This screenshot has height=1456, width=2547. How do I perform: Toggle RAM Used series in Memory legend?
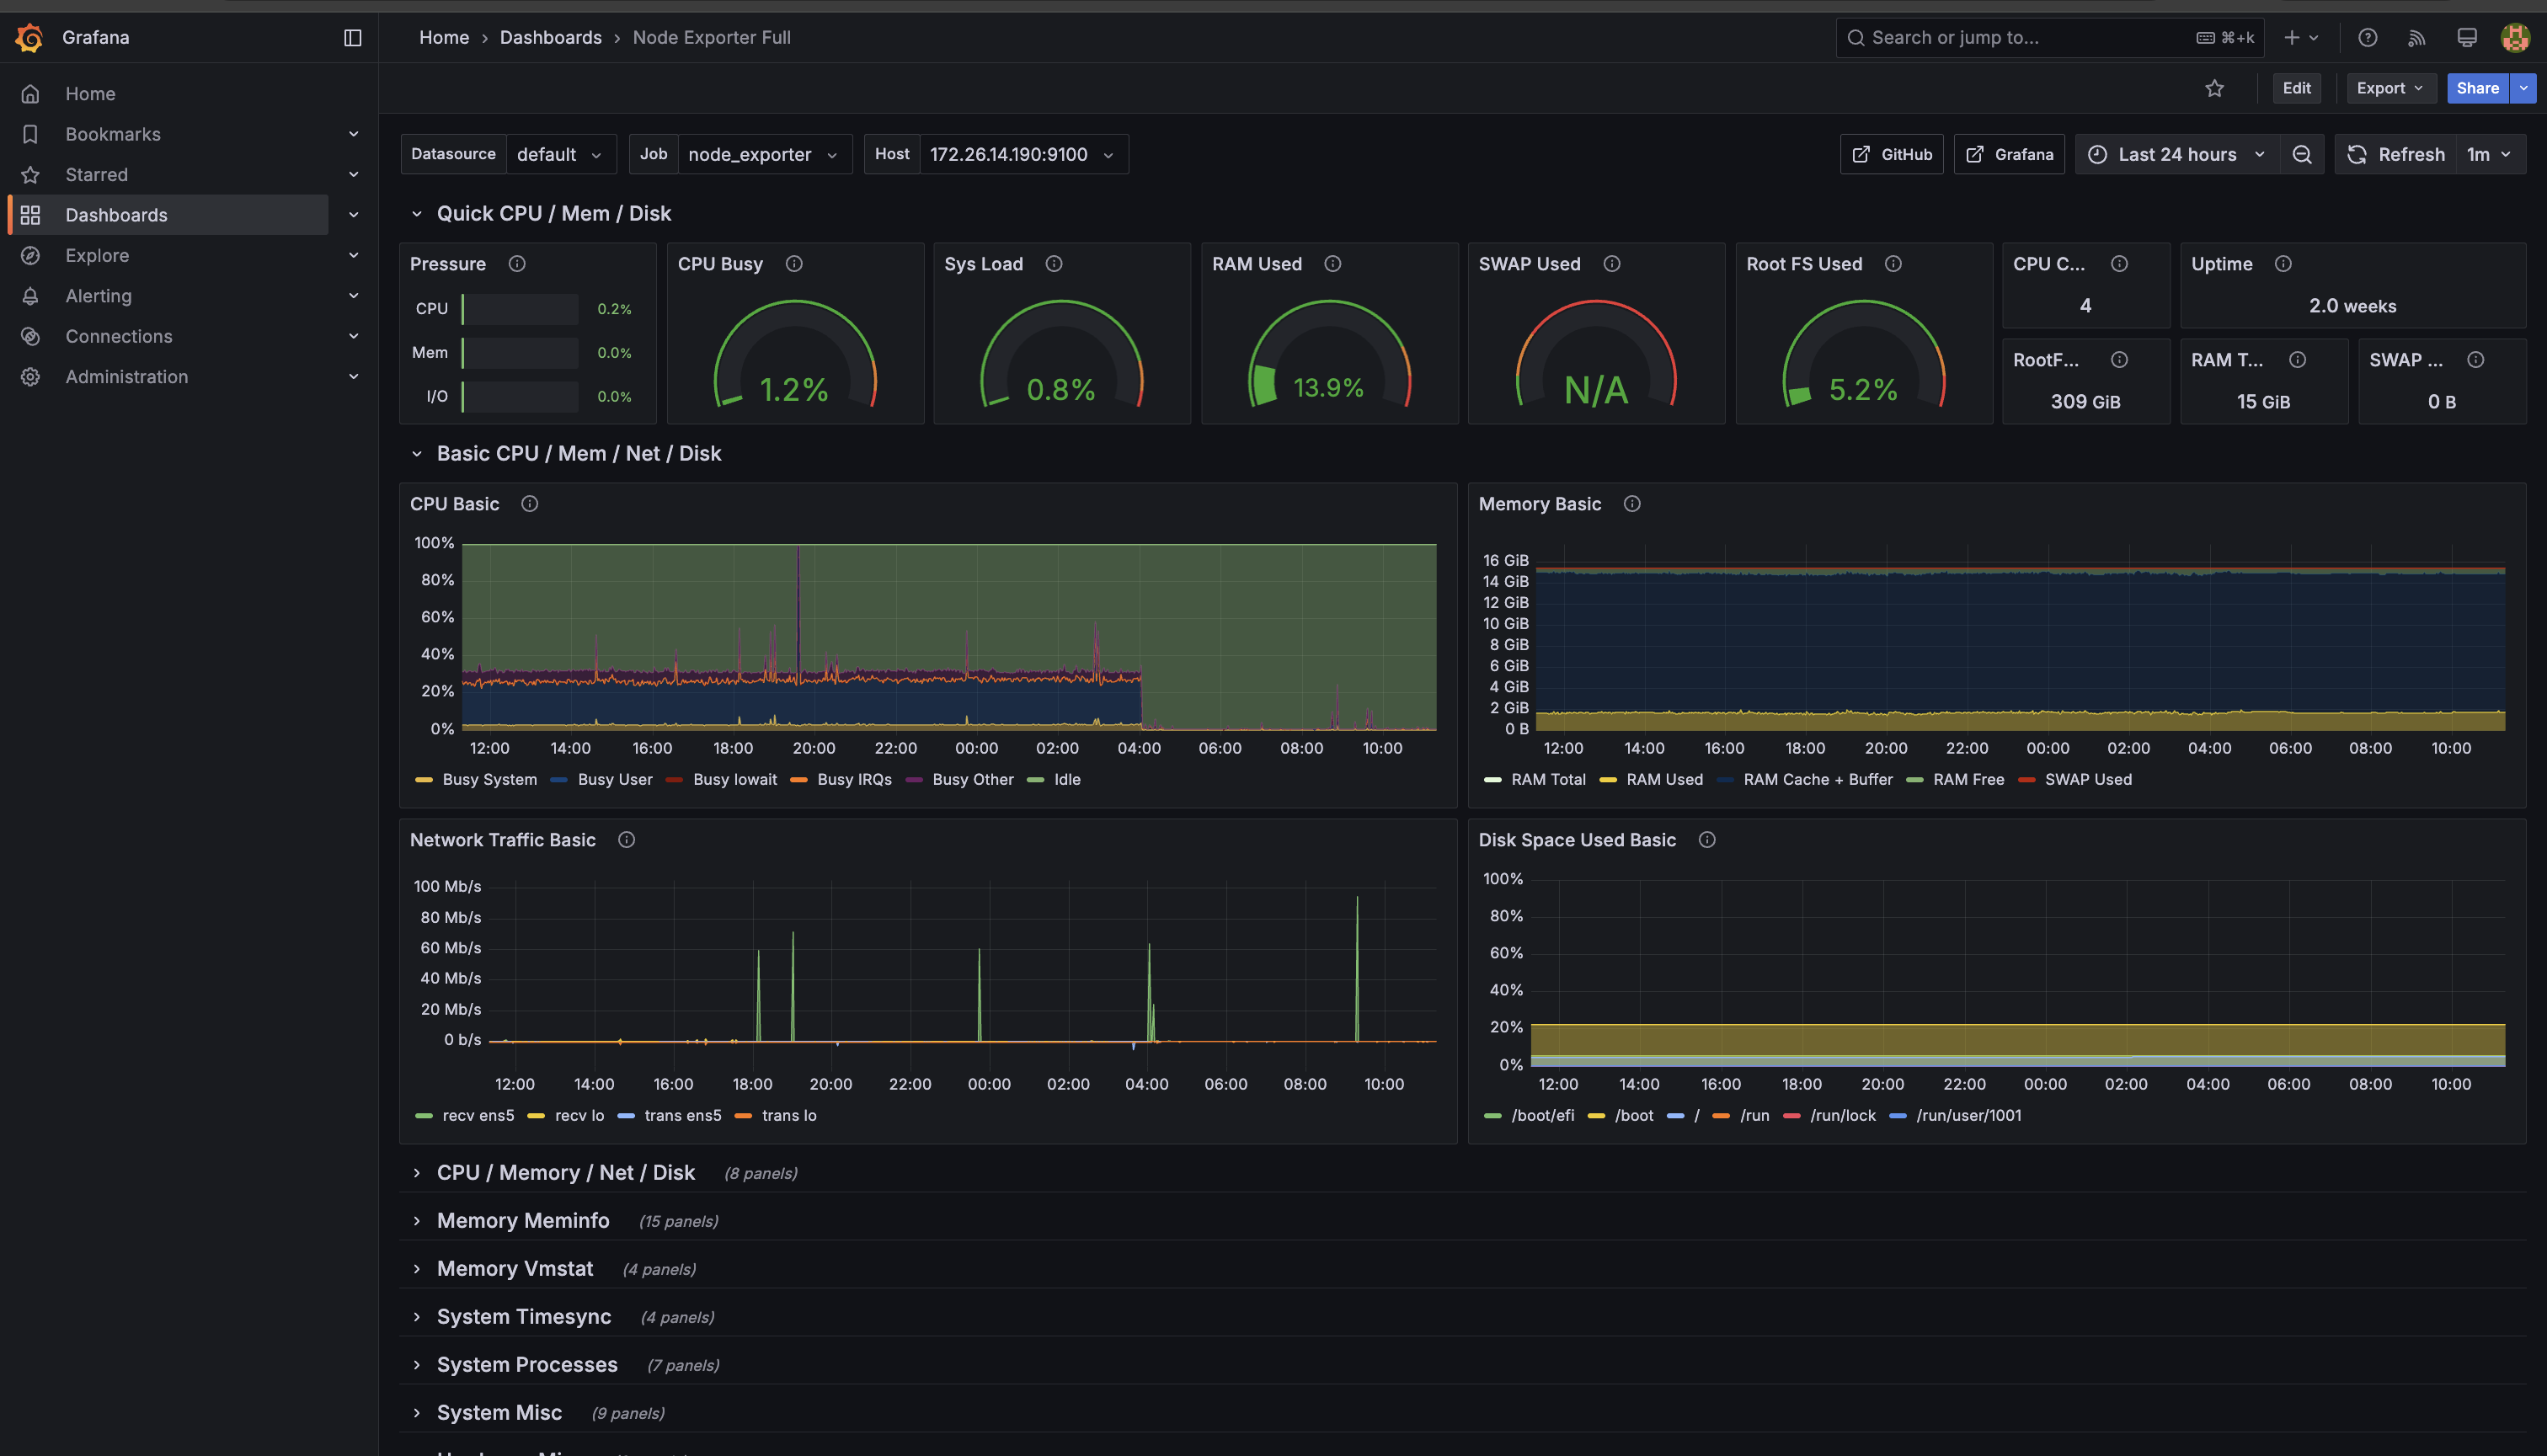[1664, 780]
